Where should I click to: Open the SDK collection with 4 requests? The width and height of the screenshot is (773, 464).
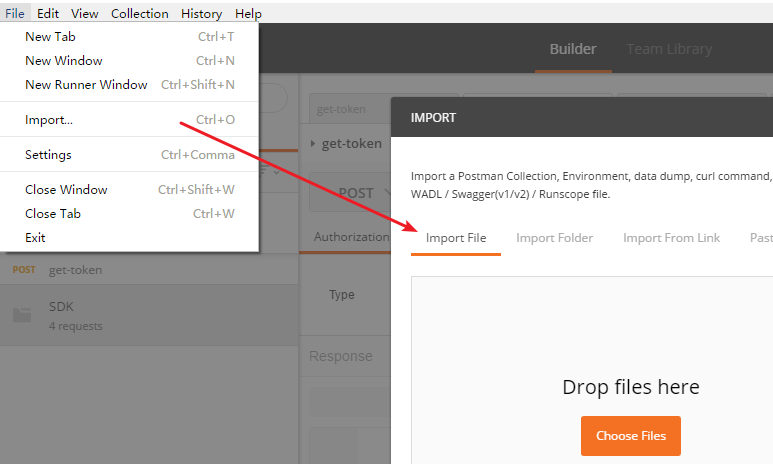(149, 315)
